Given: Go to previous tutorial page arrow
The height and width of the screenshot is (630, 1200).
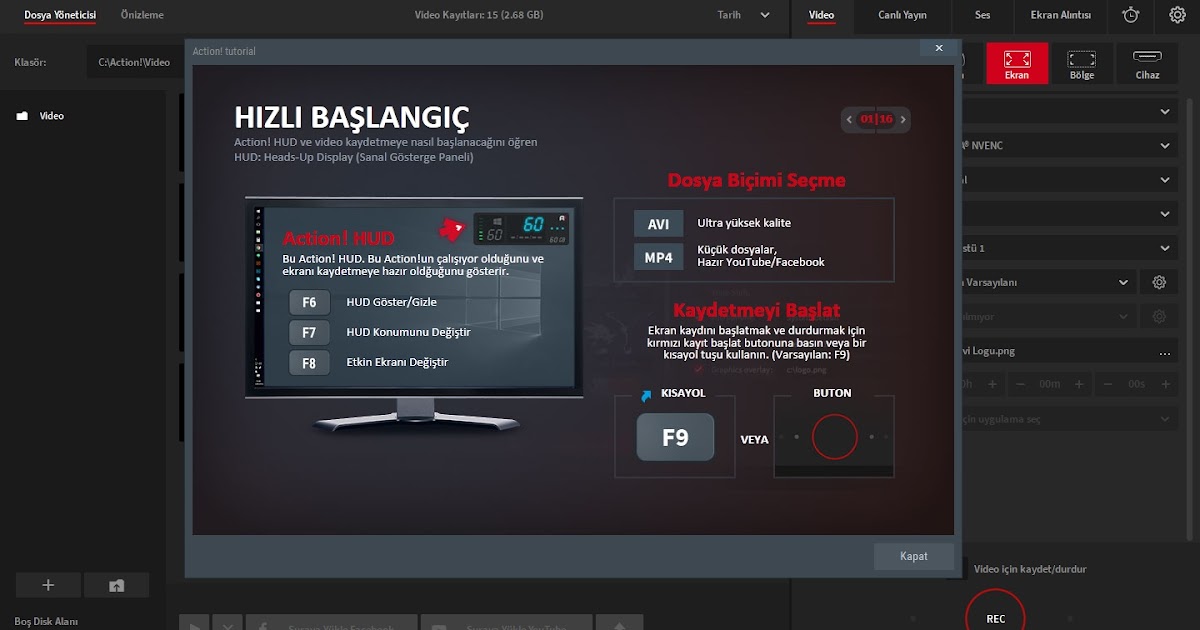Looking at the screenshot, I should pos(849,119).
